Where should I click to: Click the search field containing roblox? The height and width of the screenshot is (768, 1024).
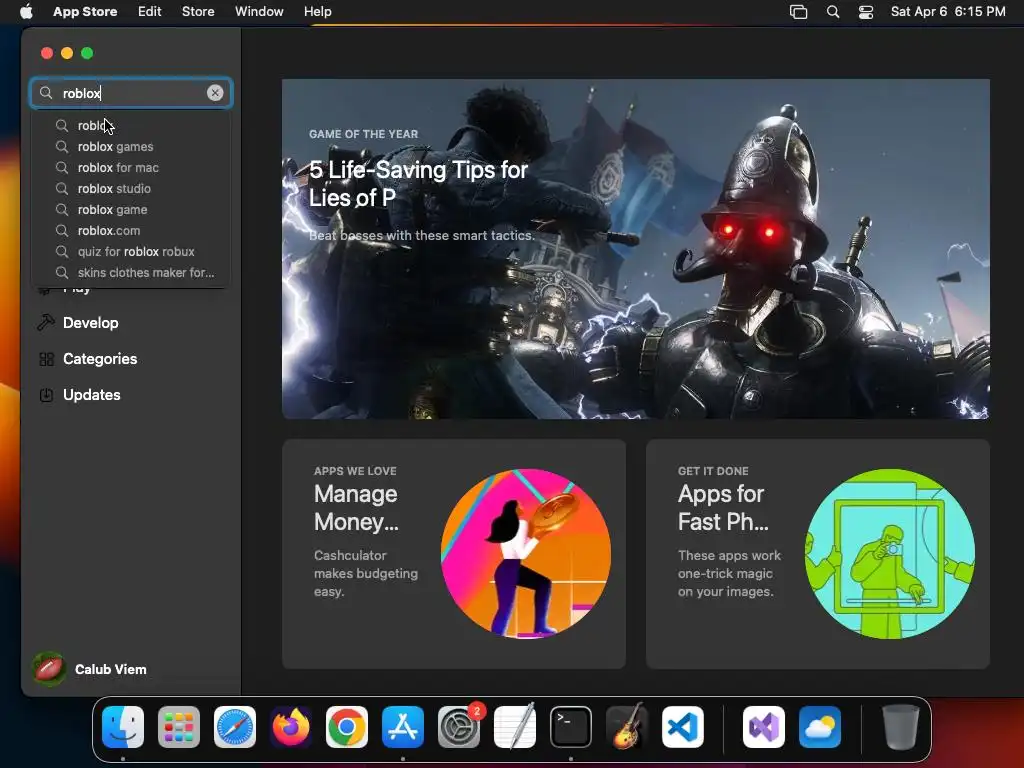pos(131,93)
